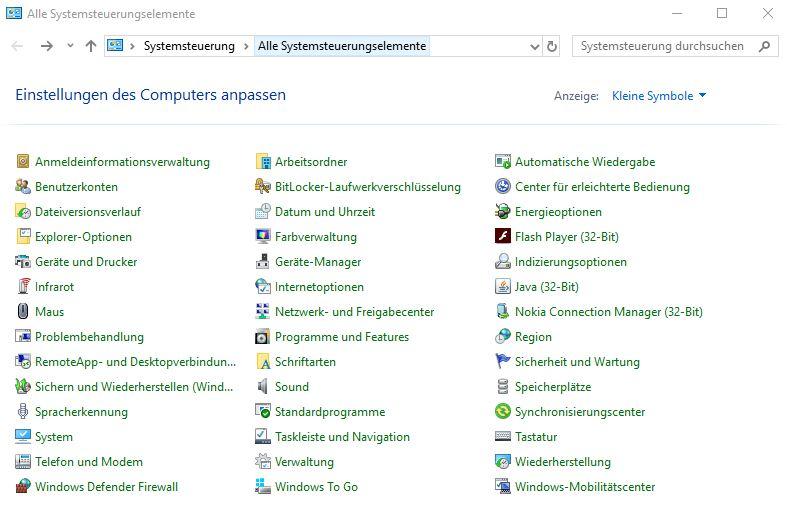Click the Center für erleichterte Bedienung icon
Screen dimensions: 787x518
click(502, 186)
